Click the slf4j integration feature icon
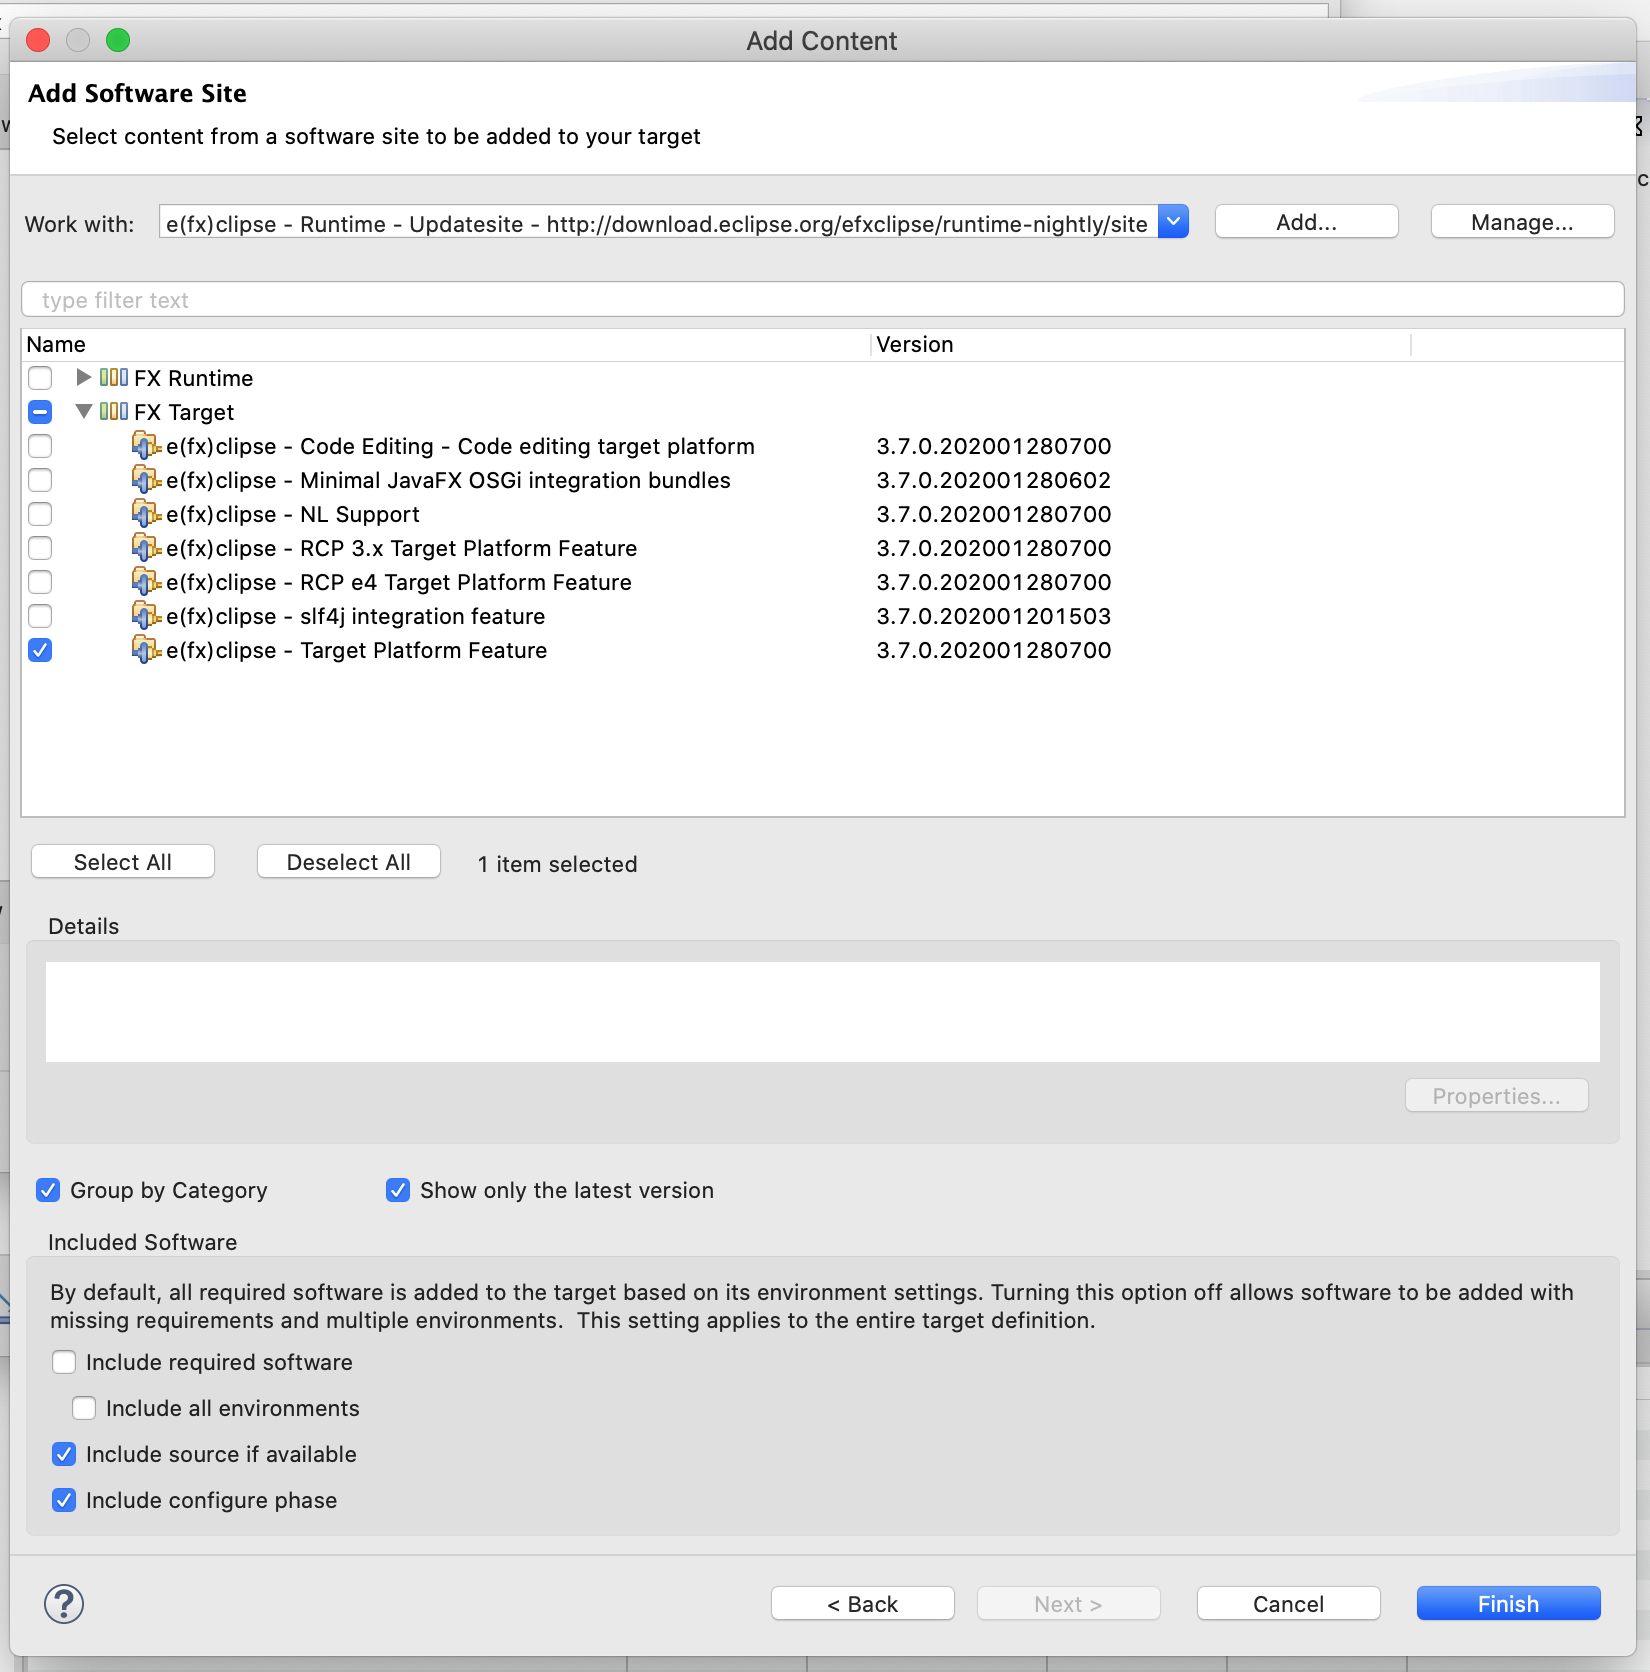Viewport: 1650px width, 1672px height. (146, 616)
